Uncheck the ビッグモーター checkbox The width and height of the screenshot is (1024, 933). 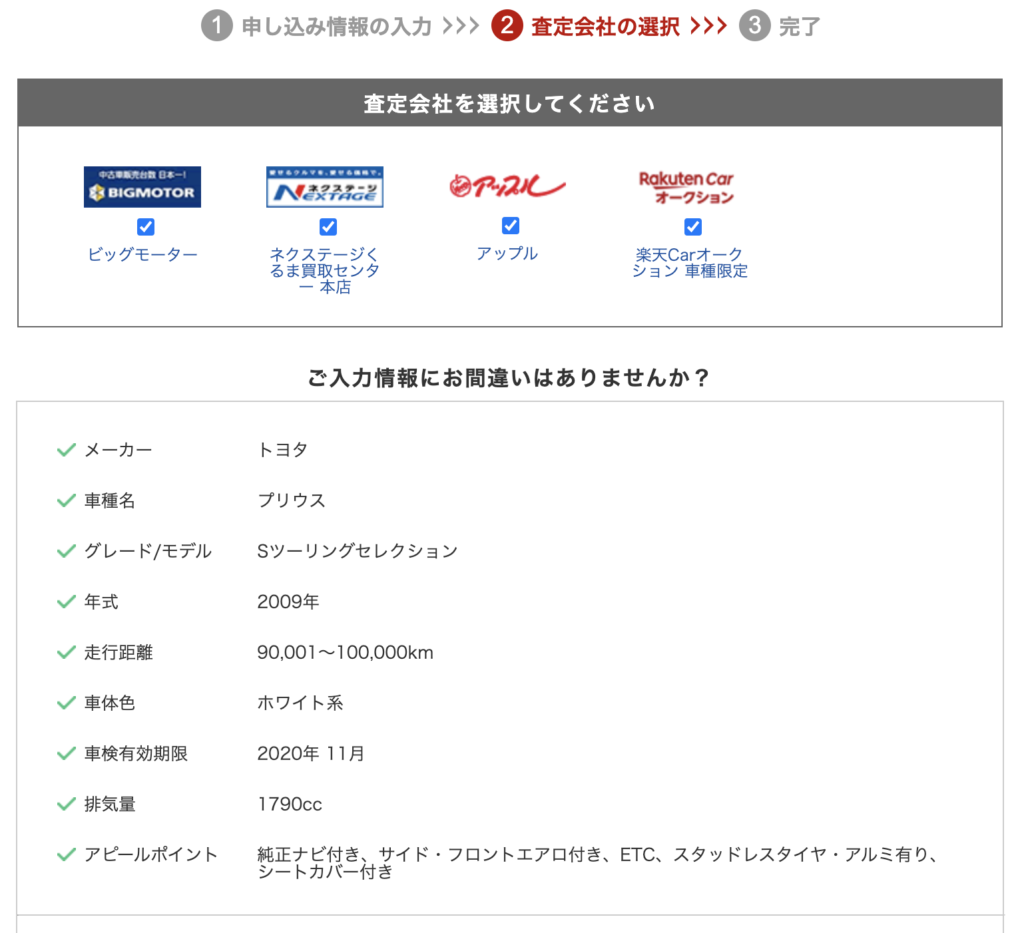[x=146, y=227]
